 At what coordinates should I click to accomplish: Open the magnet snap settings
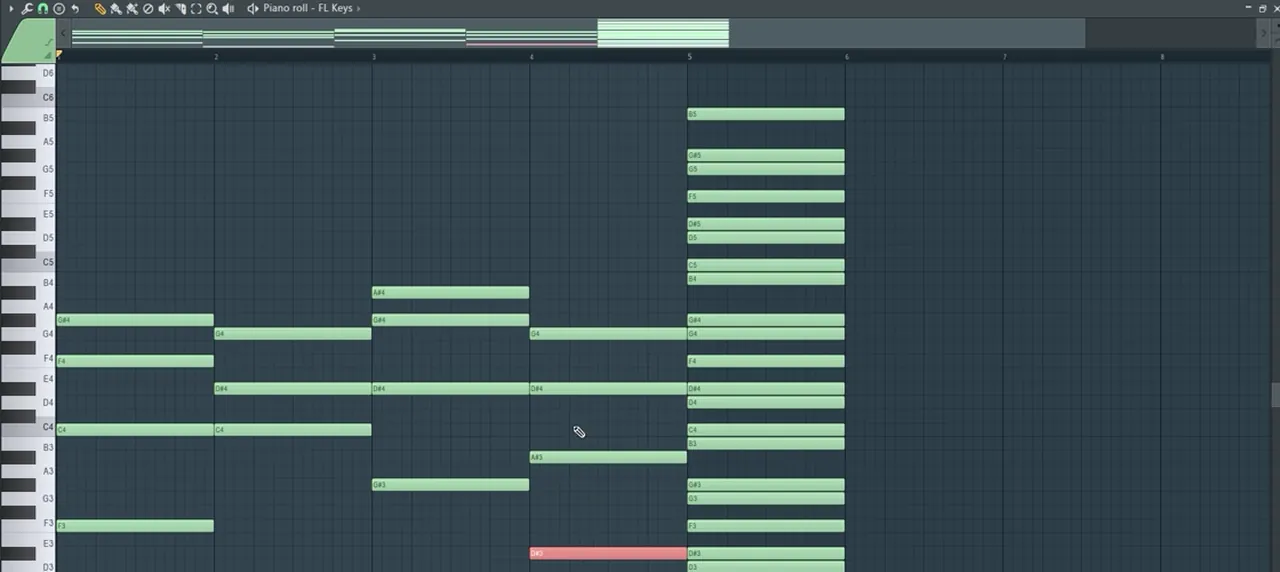coord(43,8)
